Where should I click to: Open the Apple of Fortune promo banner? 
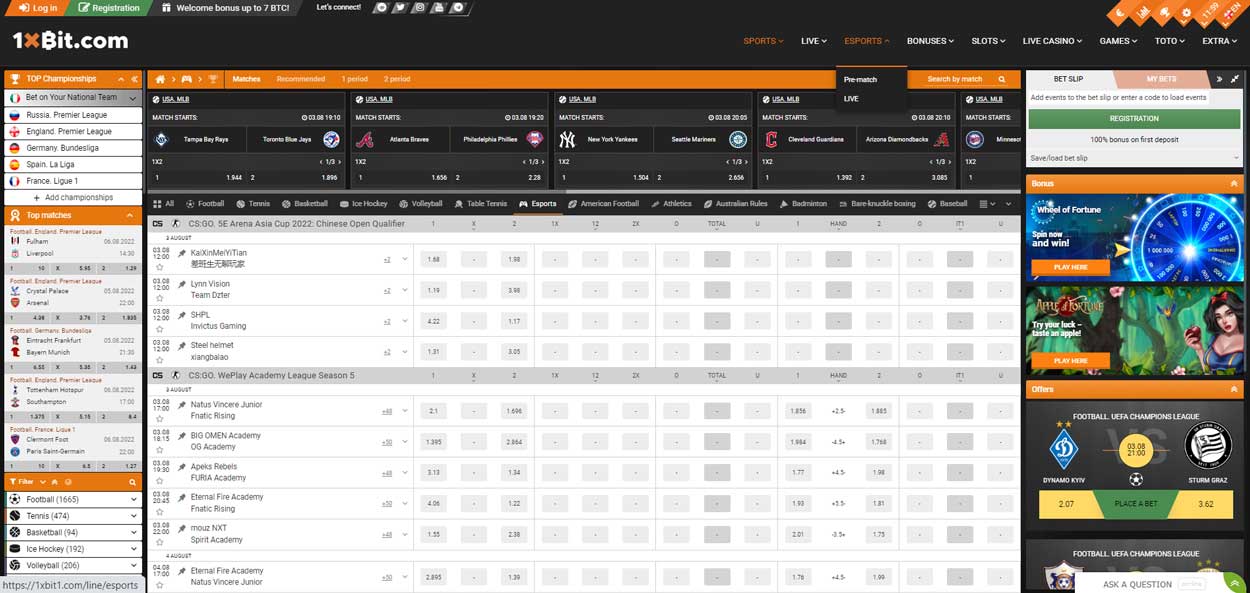click(1134, 331)
